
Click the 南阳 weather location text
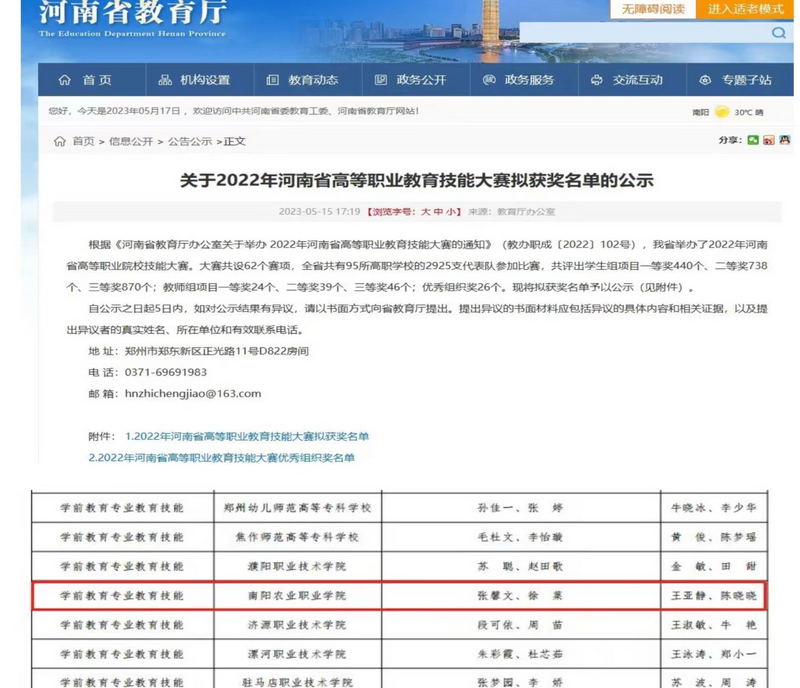pyautogui.click(x=701, y=112)
